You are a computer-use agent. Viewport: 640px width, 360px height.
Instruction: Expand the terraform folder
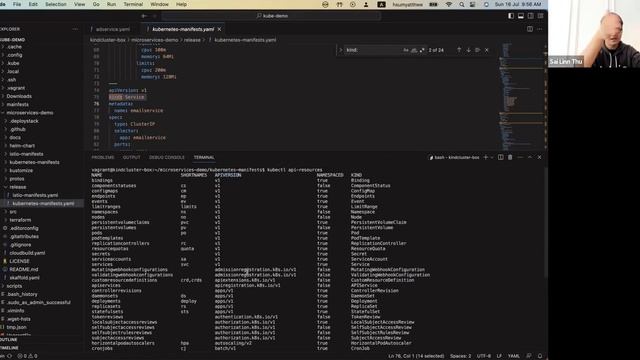tap(20, 220)
